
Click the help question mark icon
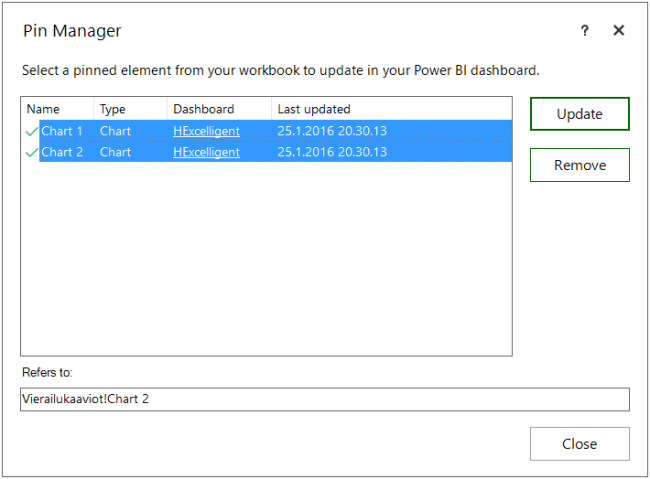coord(585,31)
